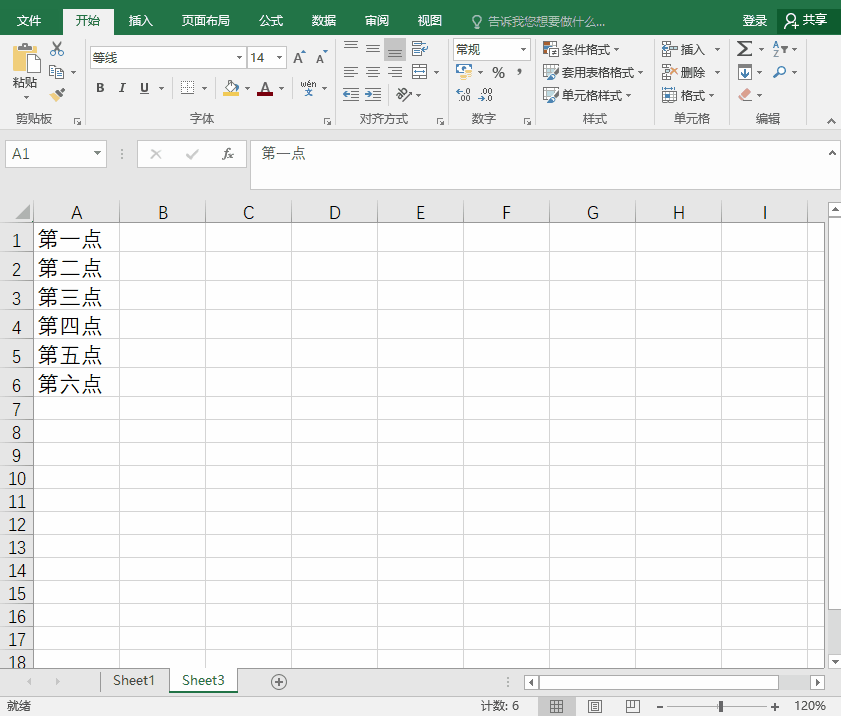Image resolution: width=841 pixels, height=716 pixels.
Task: Increase font size with large A
Action: [299, 57]
